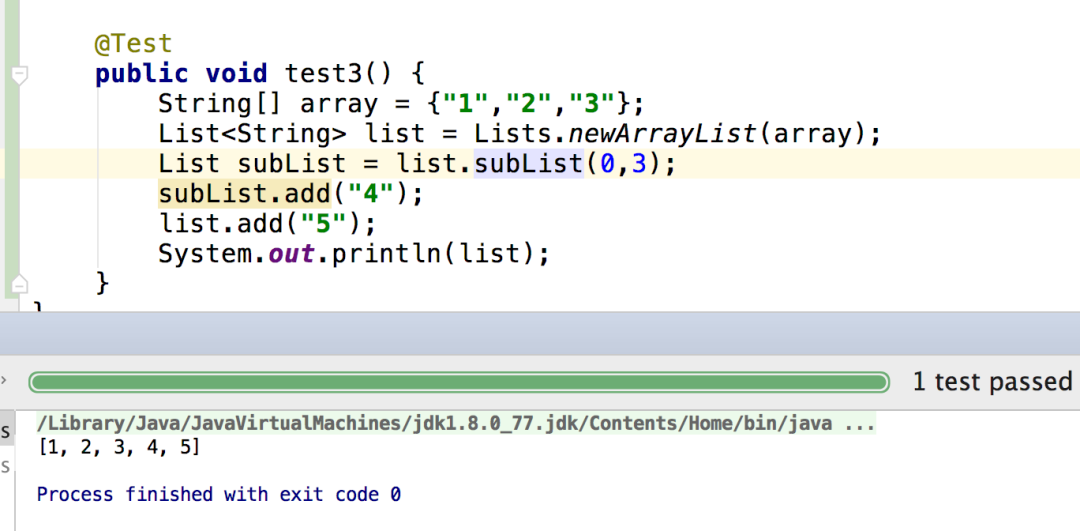Click the public void keywords
Screen dimensions: 1080x531
[x=180, y=74]
